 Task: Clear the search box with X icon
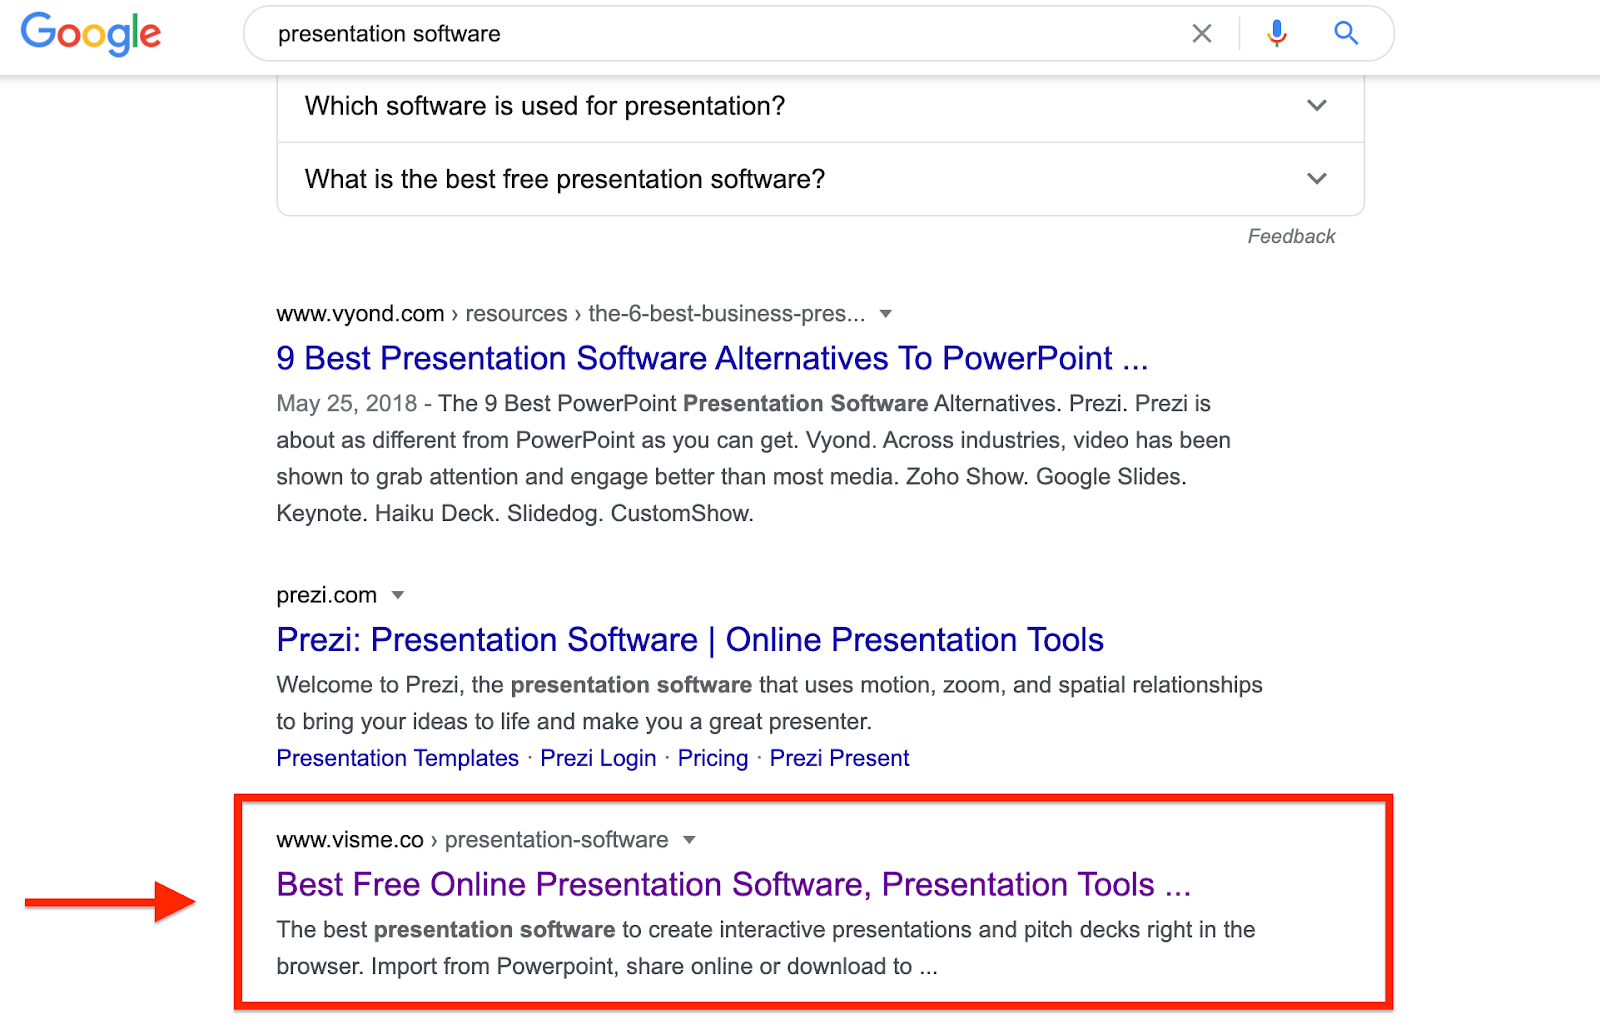click(1202, 34)
